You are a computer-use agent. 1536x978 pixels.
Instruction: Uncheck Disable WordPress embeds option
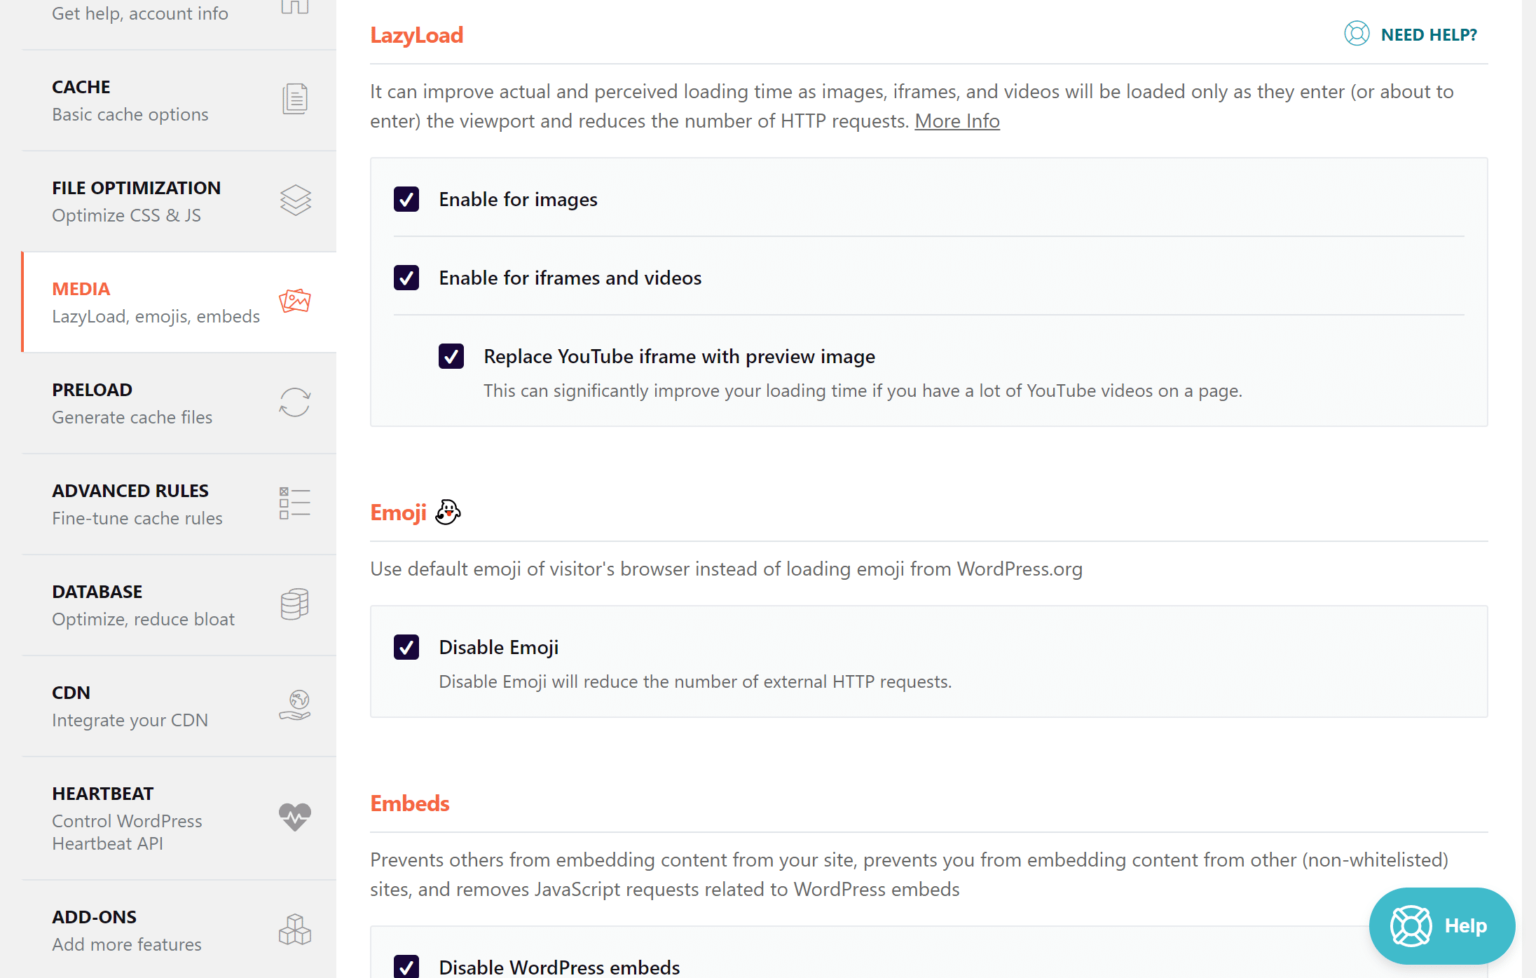tap(406, 966)
